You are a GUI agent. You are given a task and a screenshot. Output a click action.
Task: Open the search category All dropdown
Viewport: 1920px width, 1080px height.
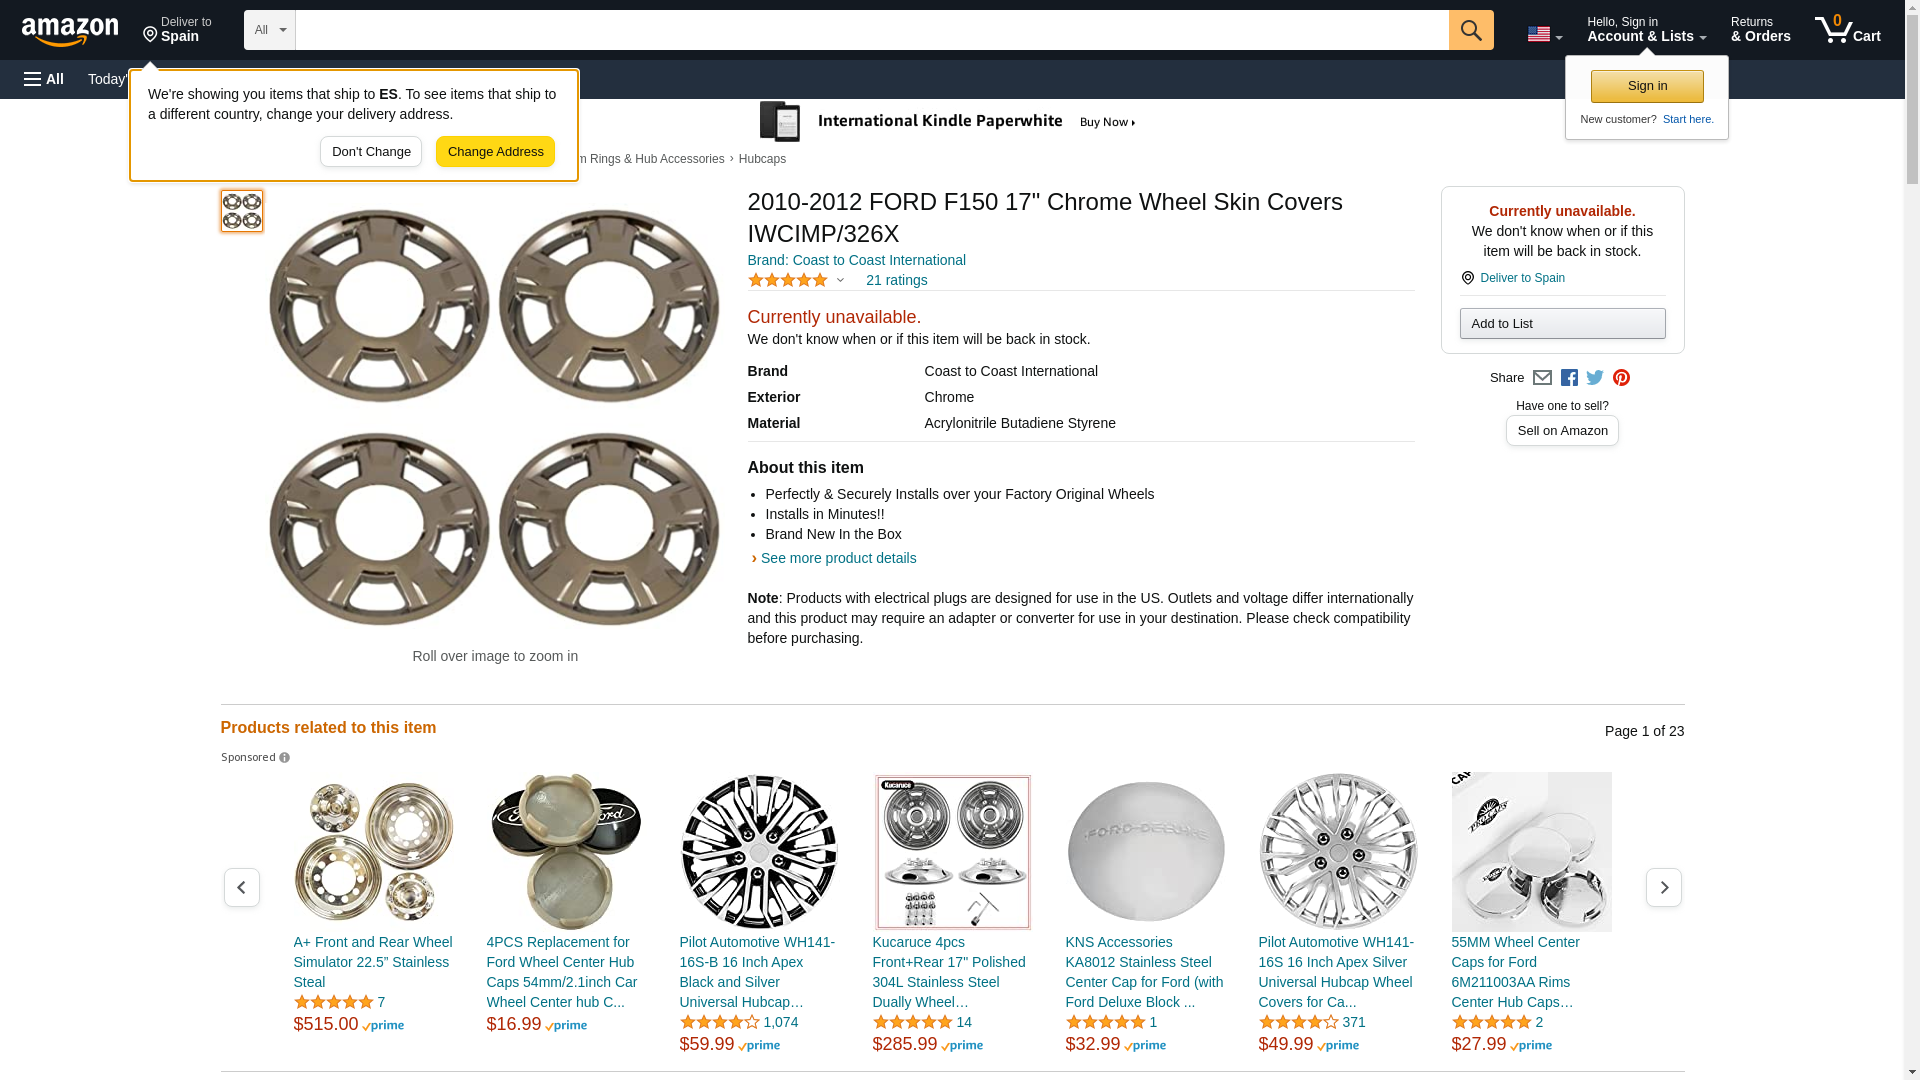269,30
